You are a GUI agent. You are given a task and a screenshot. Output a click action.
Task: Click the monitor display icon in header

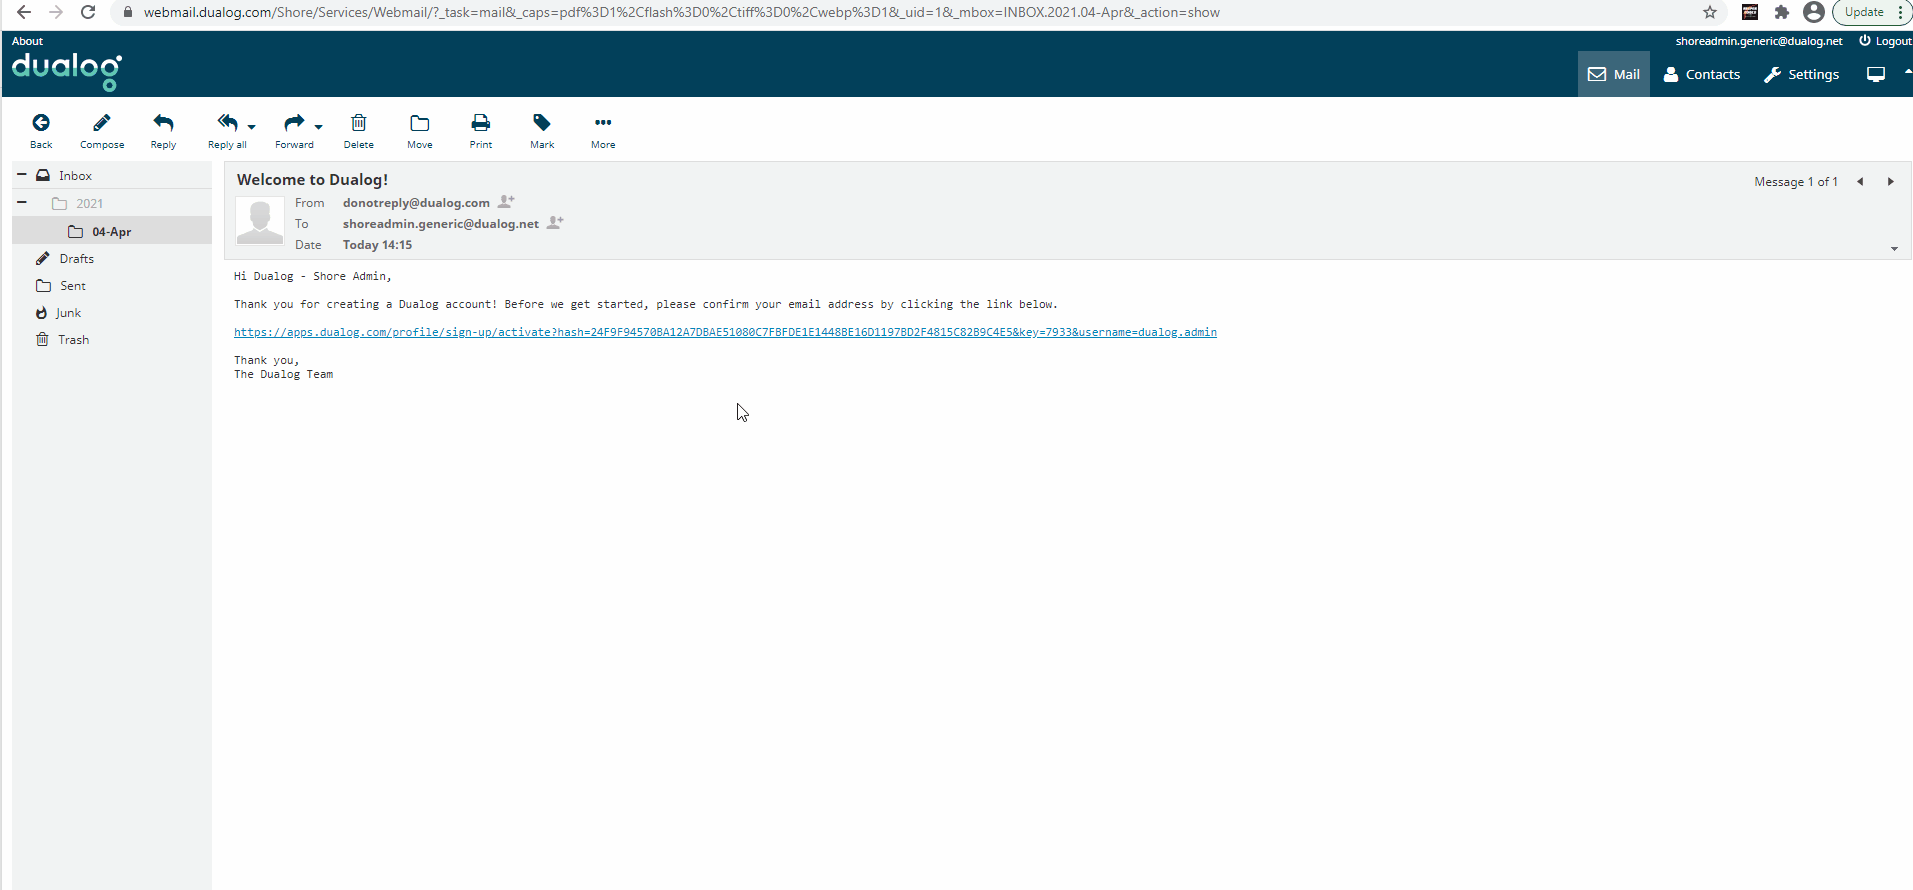pyautogui.click(x=1876, y=74)
